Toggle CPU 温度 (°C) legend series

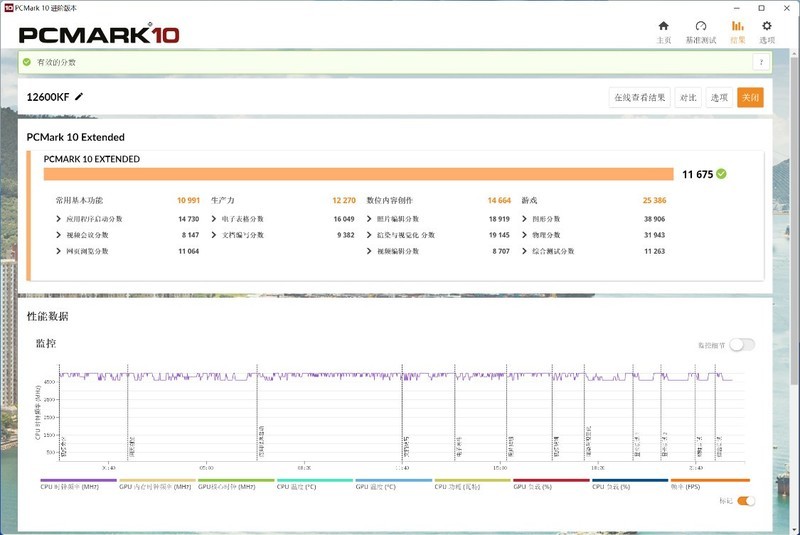click(315, 484)
